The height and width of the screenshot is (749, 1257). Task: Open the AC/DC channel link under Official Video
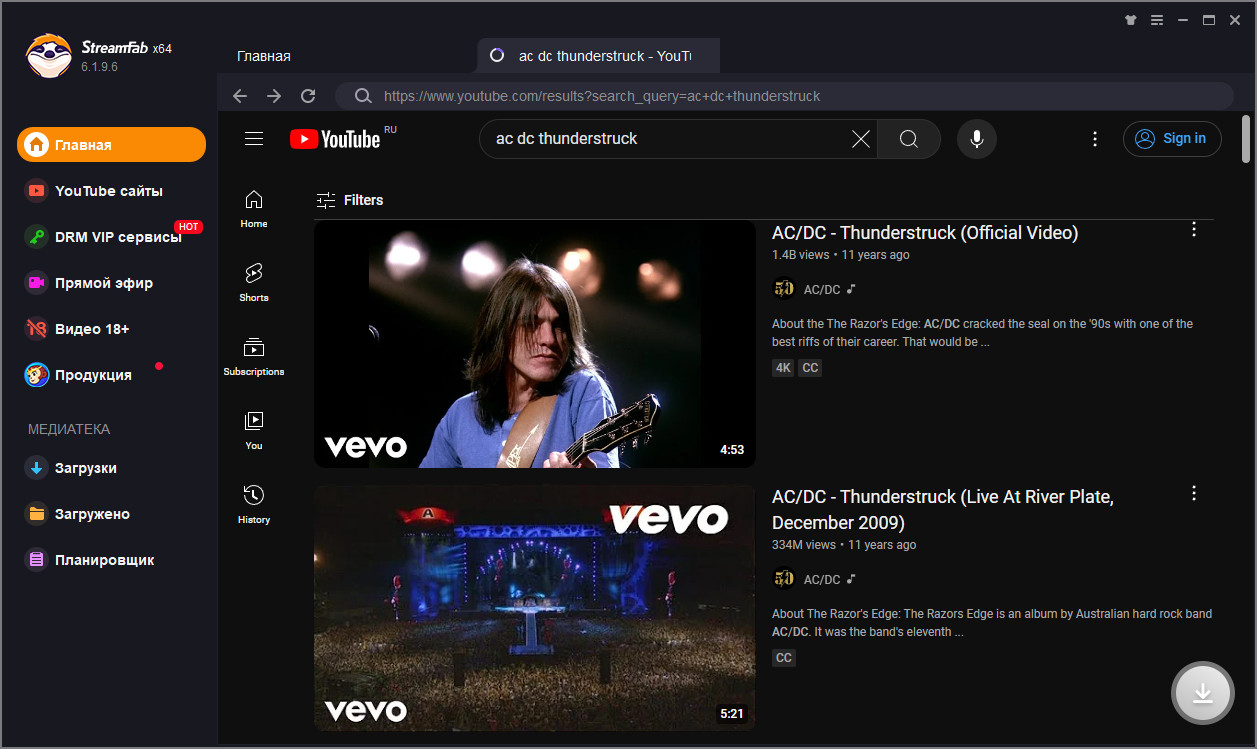[822, 289]
